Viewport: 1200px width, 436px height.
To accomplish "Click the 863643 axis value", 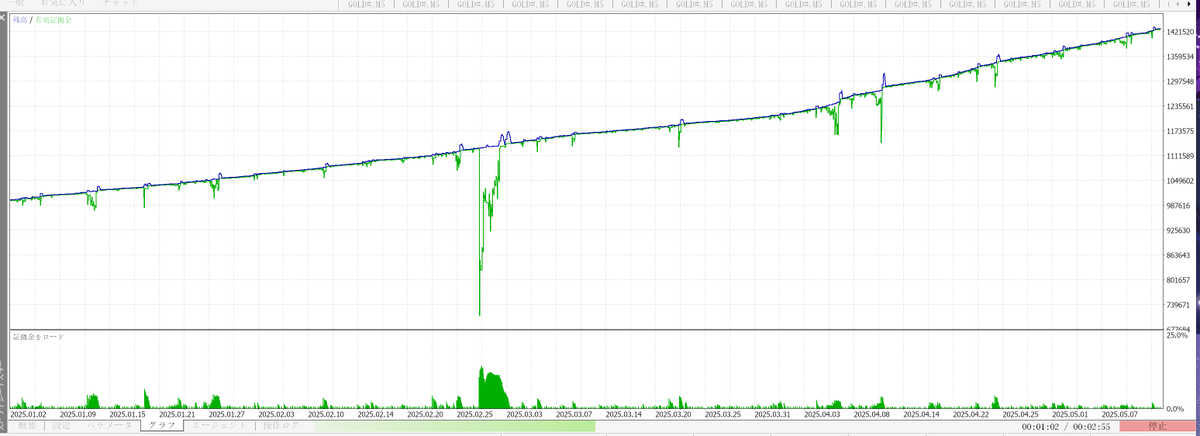I will [1180, 256].
